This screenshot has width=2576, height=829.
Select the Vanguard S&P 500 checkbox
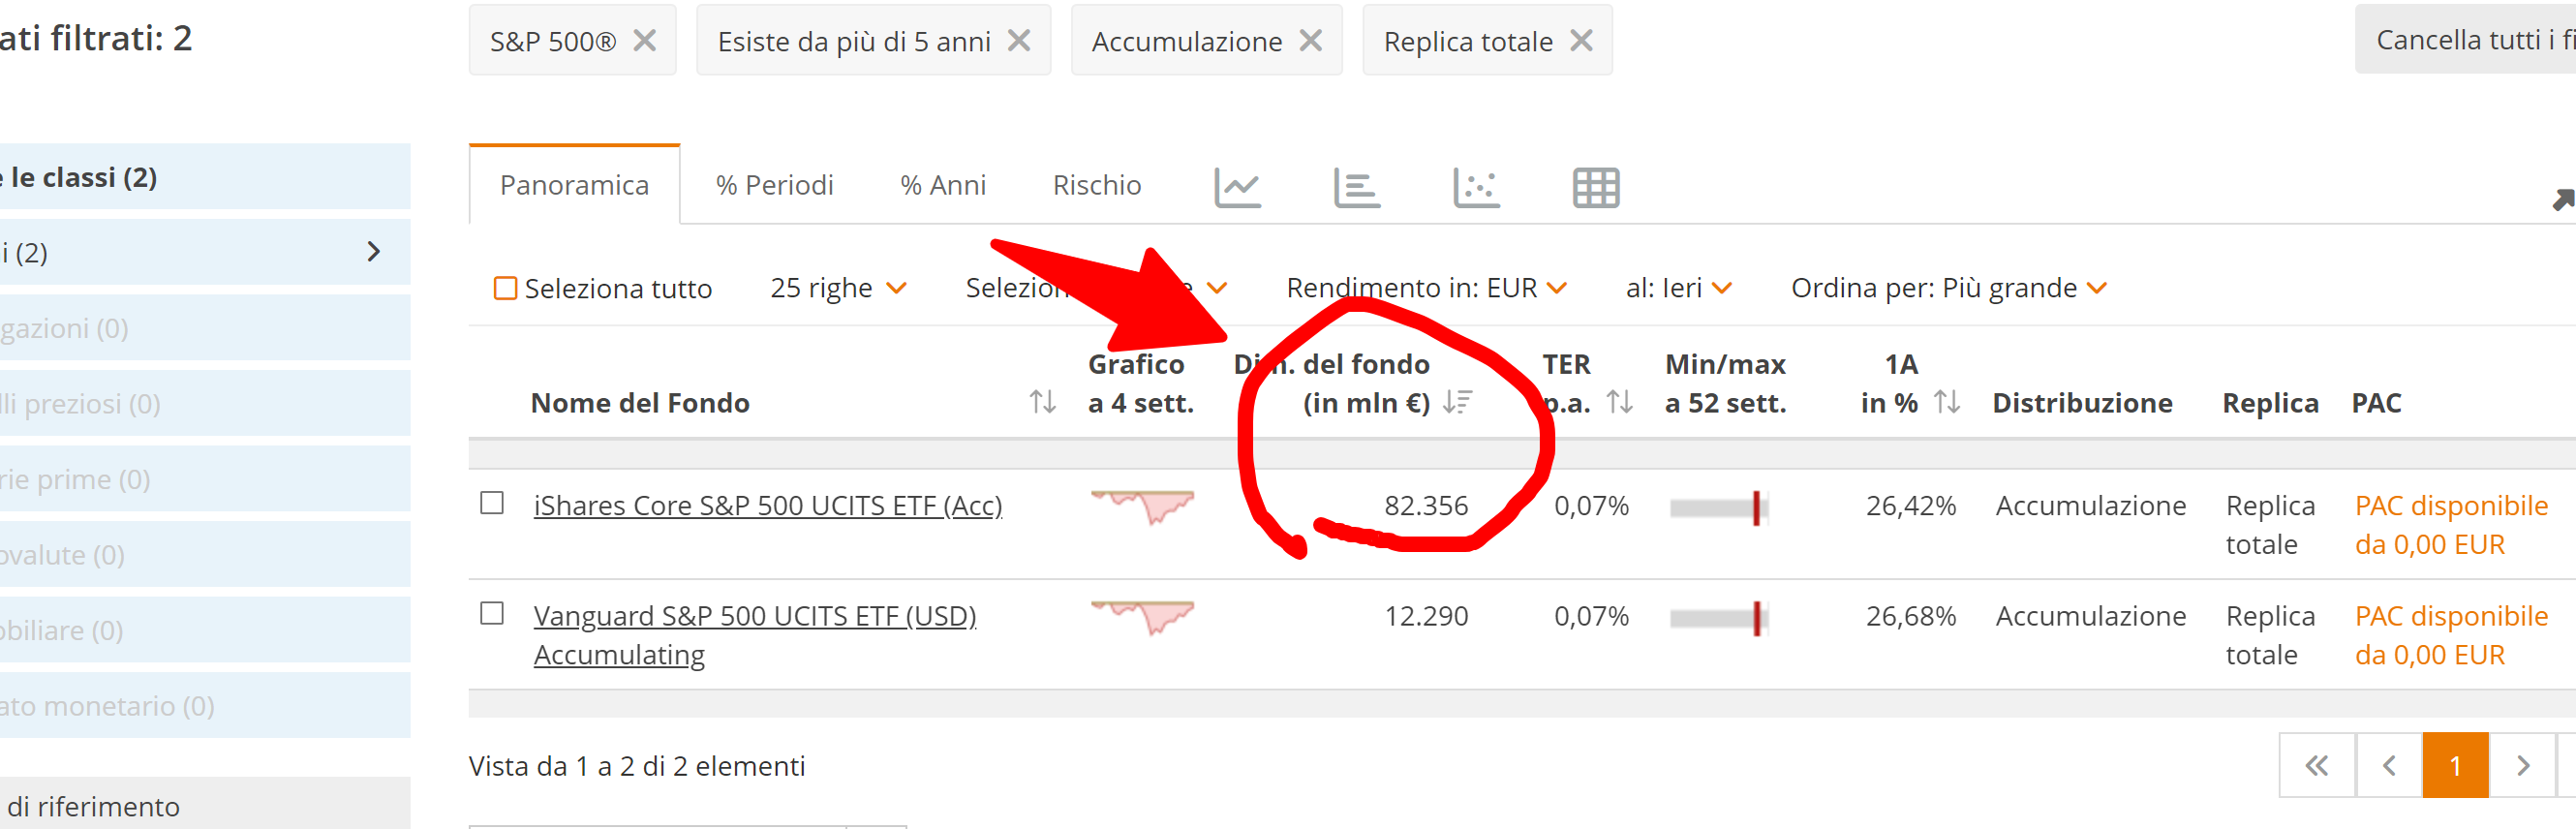tap(491, 613)
